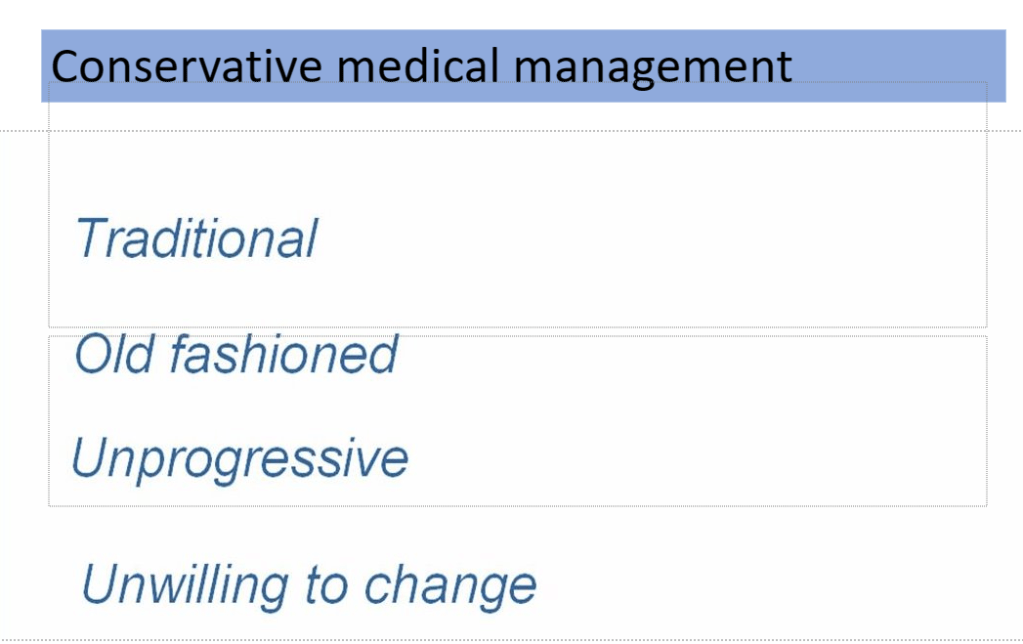Select the "Traditional" text line
Screen dimensions: 1023x644
click(197, 239)
